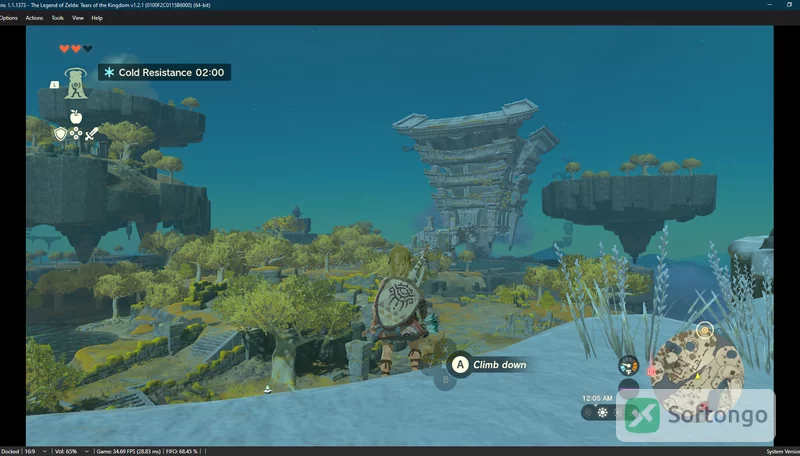This screenshot has width=800, height=456.
Task: Click the temperature gauge icon
Action: [629, 366]
